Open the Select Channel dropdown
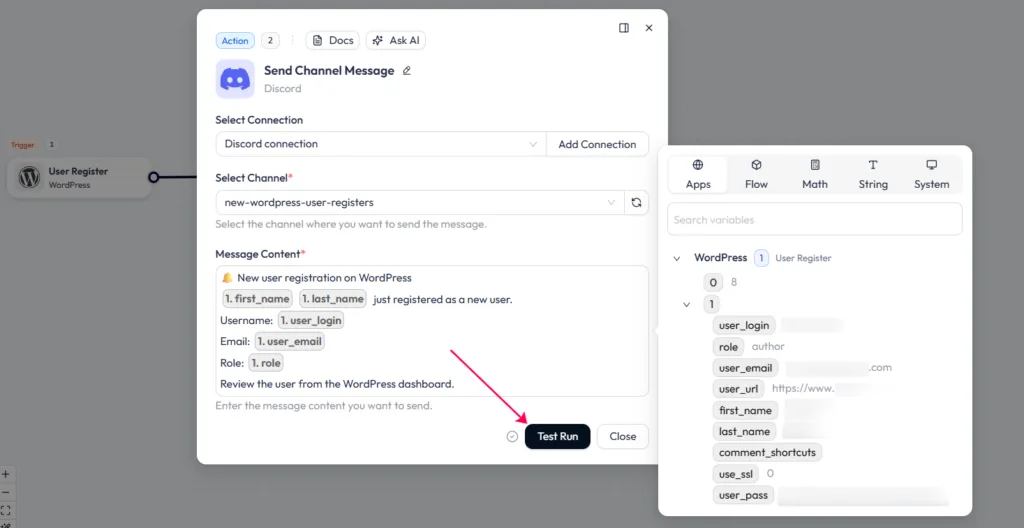This screenshot has height=528, width=1024. coord(420,203)
